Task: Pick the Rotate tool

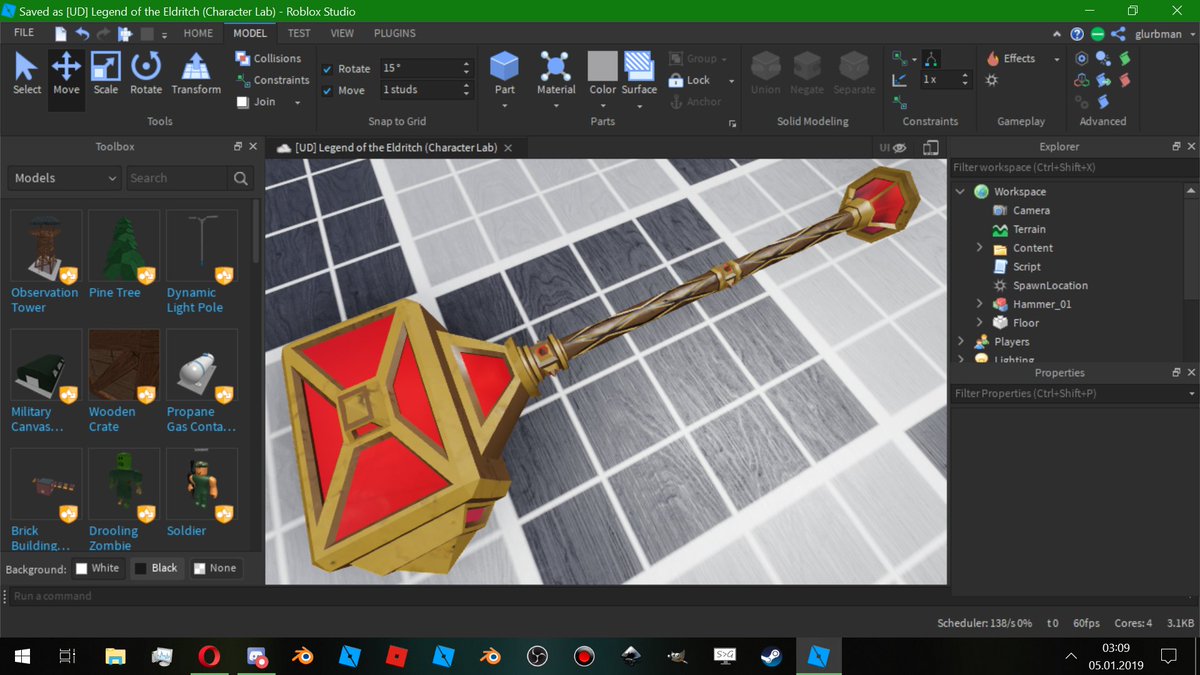Action: coord(146,74)
